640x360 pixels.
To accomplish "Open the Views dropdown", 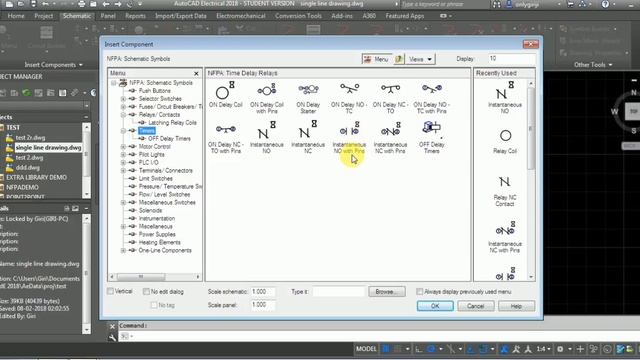I will tap(420, 59).
